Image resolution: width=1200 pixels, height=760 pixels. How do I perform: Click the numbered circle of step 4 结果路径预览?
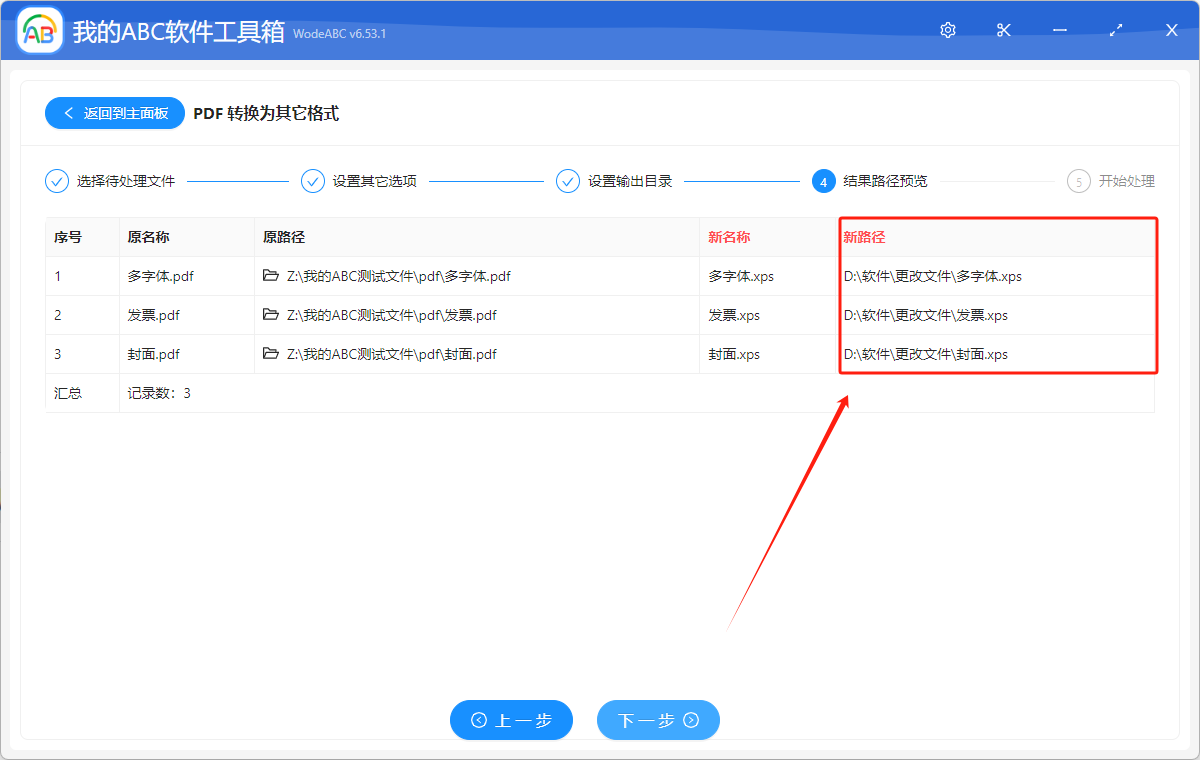click(x=824, y=181)
